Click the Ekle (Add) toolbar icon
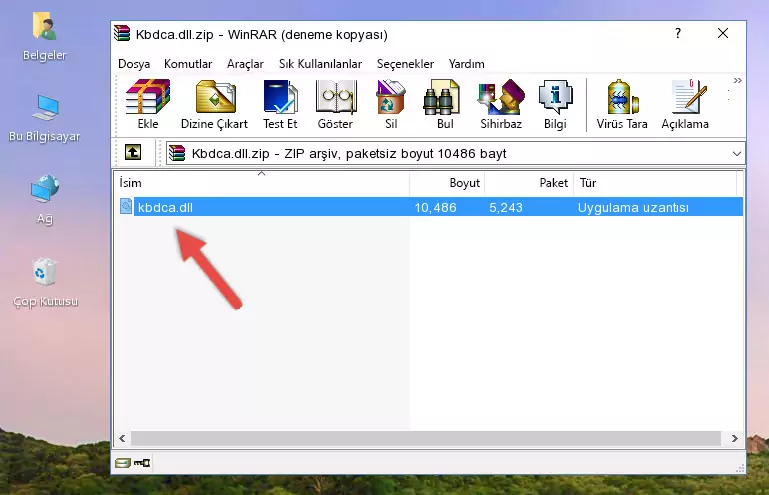769x495 pixels. [x=148, y=104]
